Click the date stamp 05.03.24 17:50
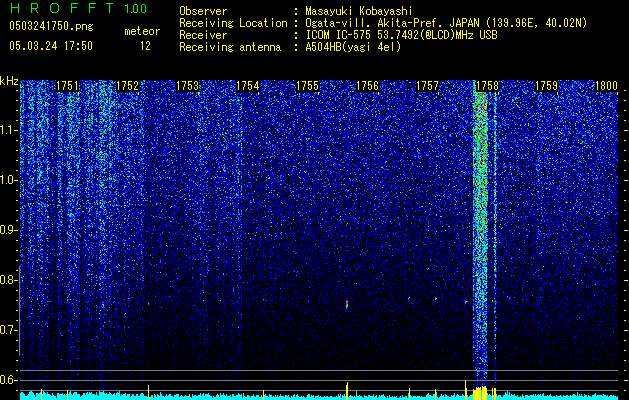 (x=51, y=46)
